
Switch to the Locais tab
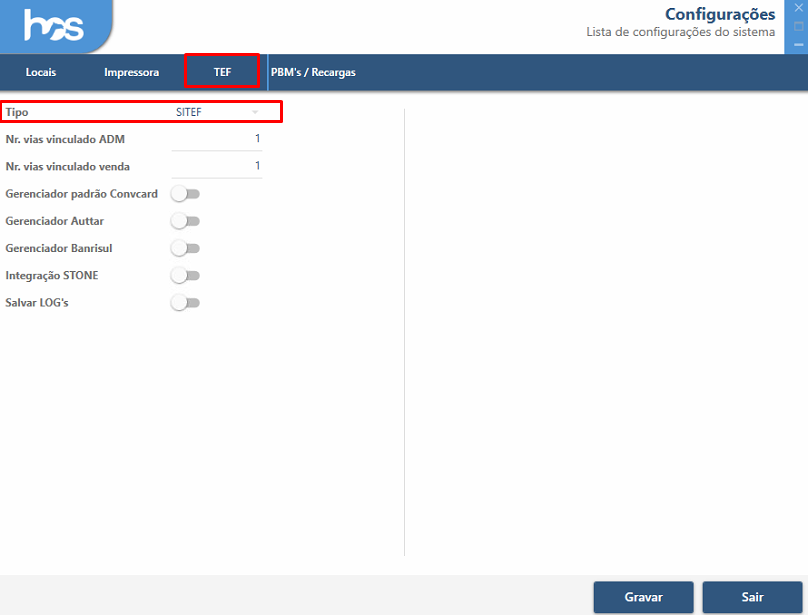point(41,72)
